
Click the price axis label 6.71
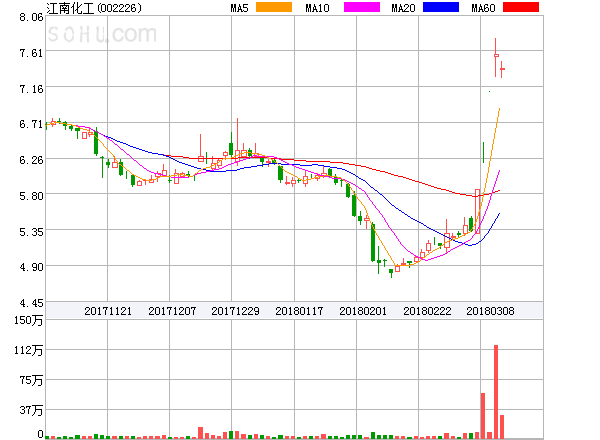click(x=31, y=124)
